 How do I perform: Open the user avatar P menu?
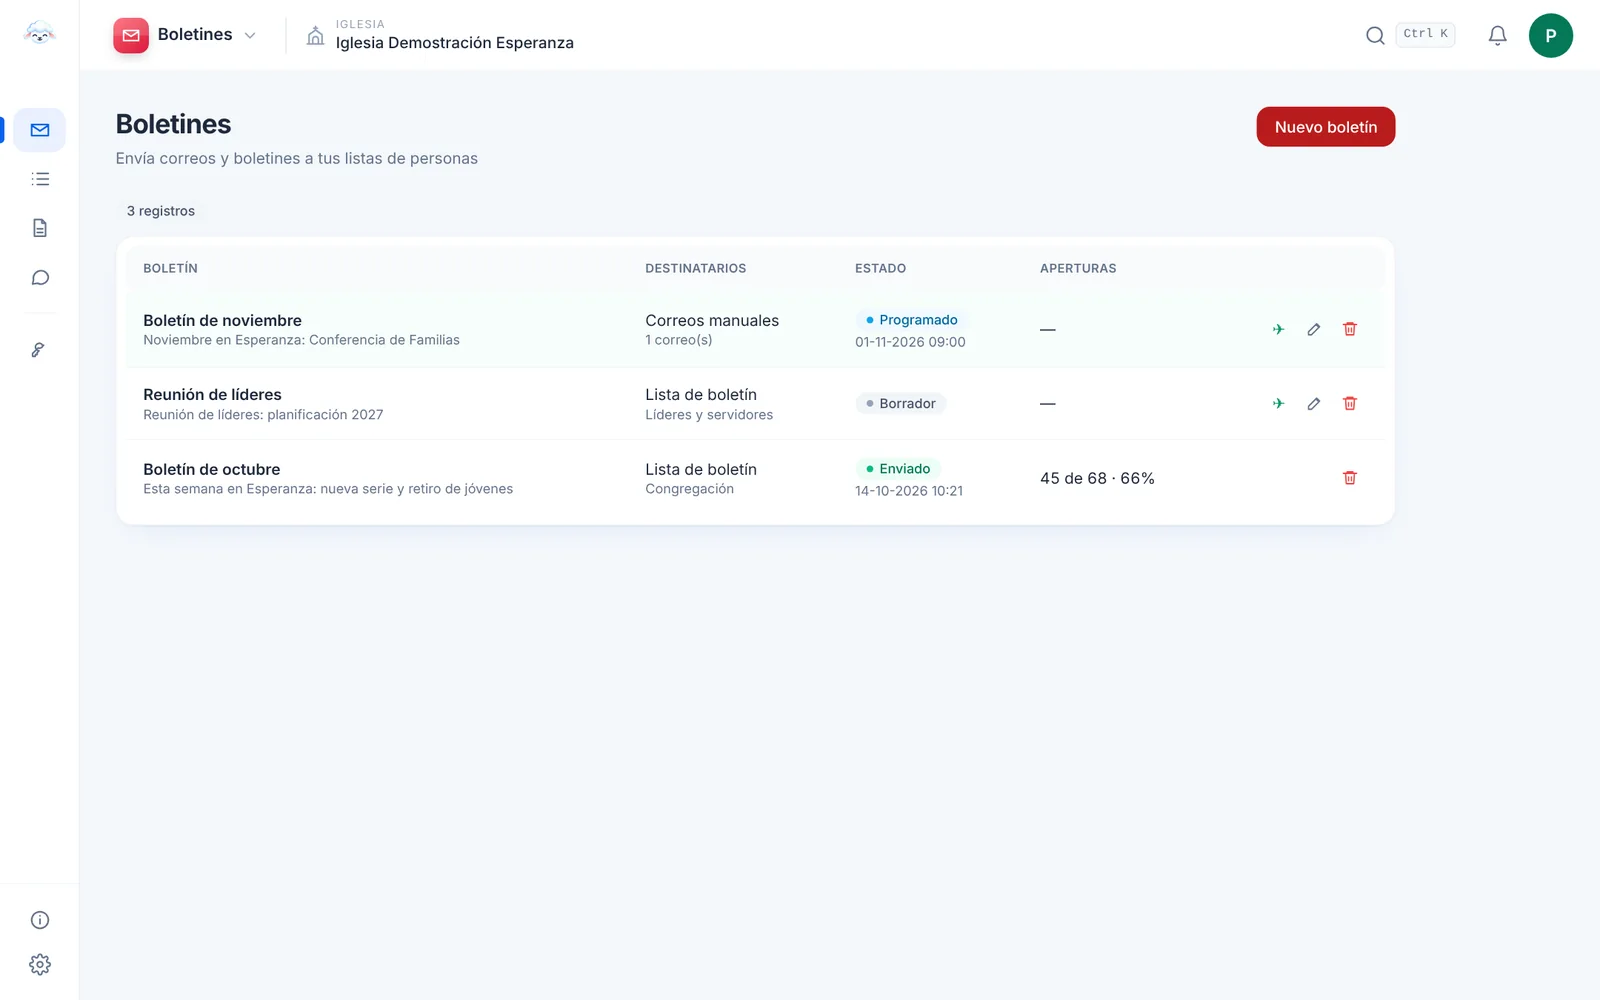point(1550,35)
